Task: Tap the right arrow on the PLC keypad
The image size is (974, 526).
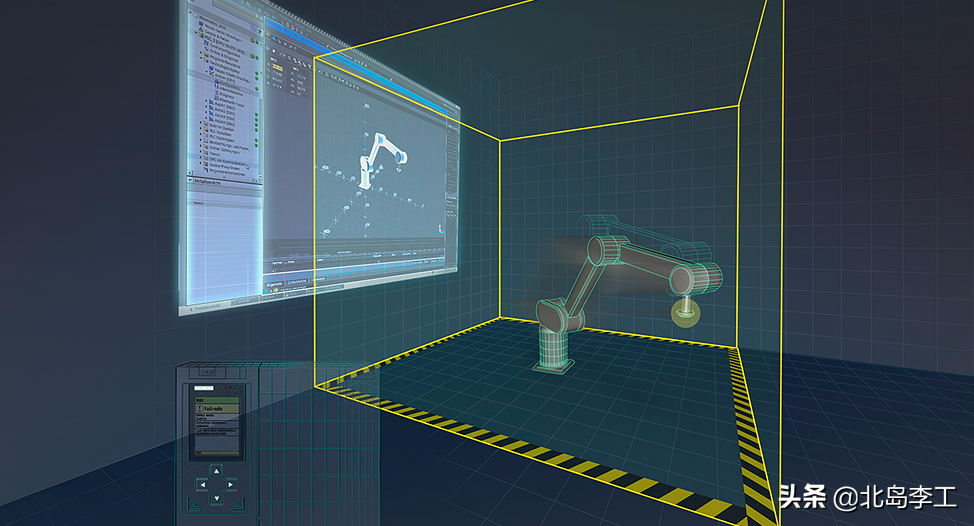Action: coord(230,484)
